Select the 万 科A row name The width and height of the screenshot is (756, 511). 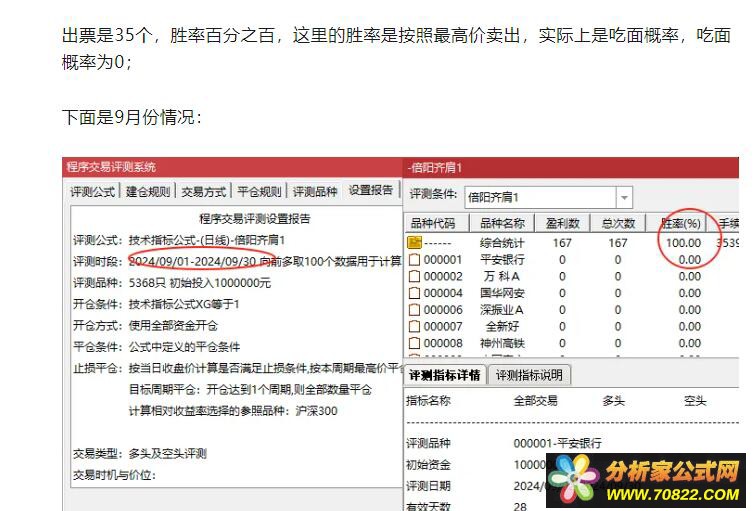point(502,277)
